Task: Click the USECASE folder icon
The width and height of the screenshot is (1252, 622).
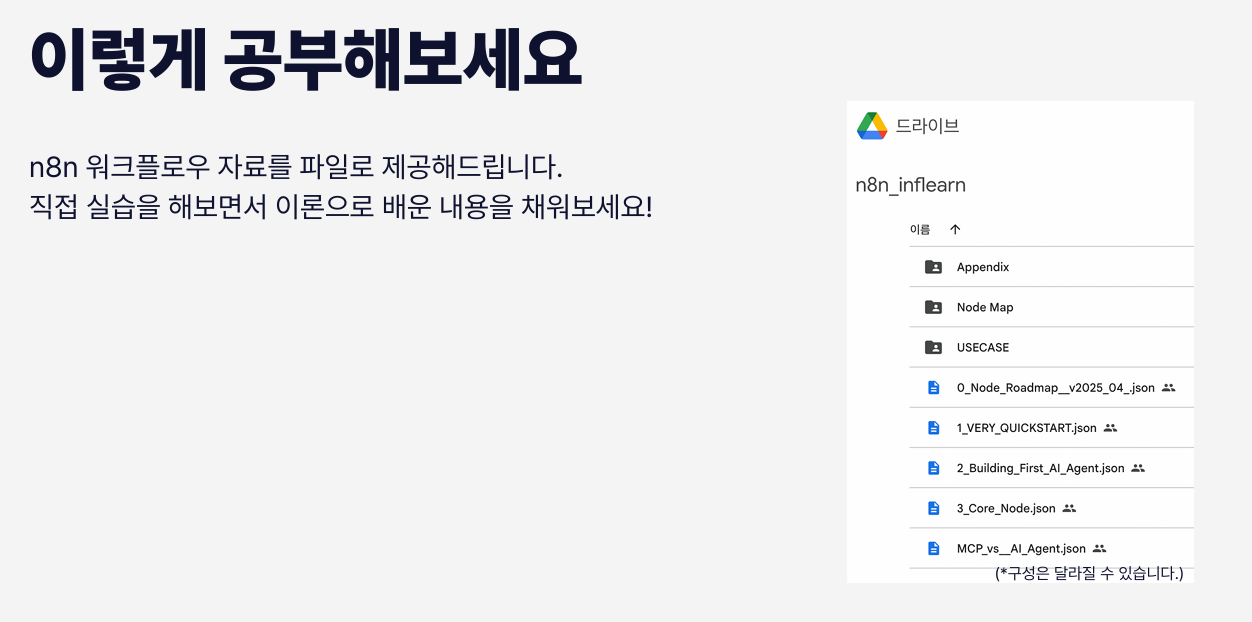Action: pos(933,347)
